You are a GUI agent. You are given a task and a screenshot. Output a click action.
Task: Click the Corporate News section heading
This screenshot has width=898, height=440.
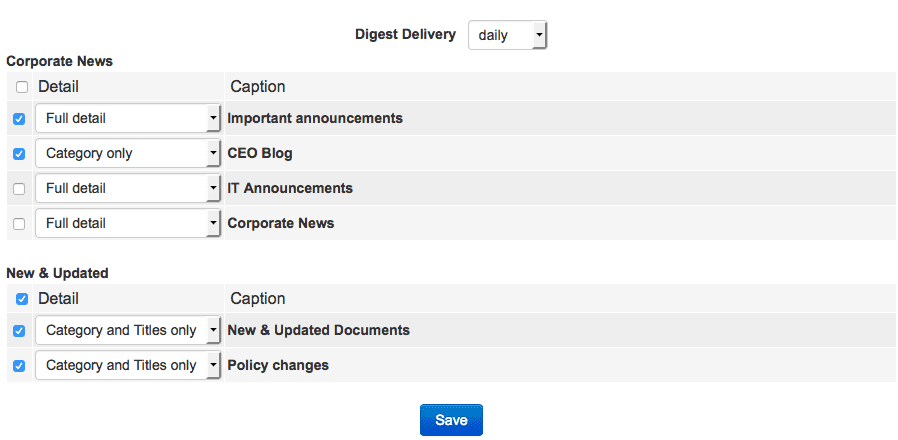(60, 61)
